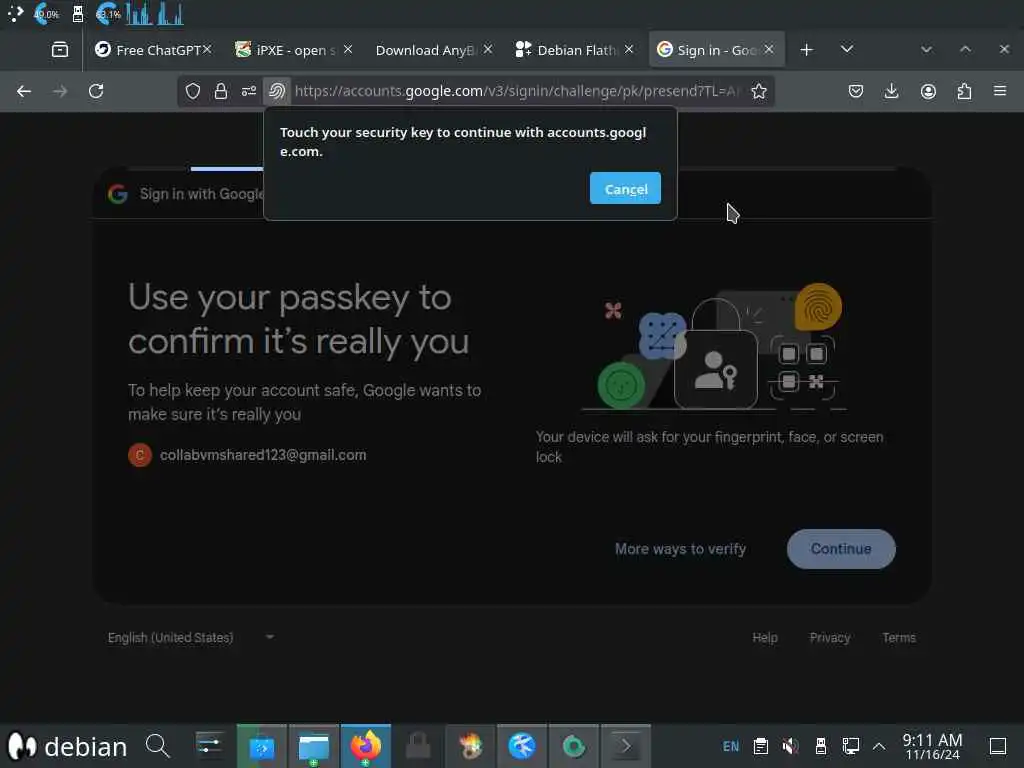Toggle the muted volume tray icon
This screenshot has width=1024, height=768.
[x=790, y=746]
